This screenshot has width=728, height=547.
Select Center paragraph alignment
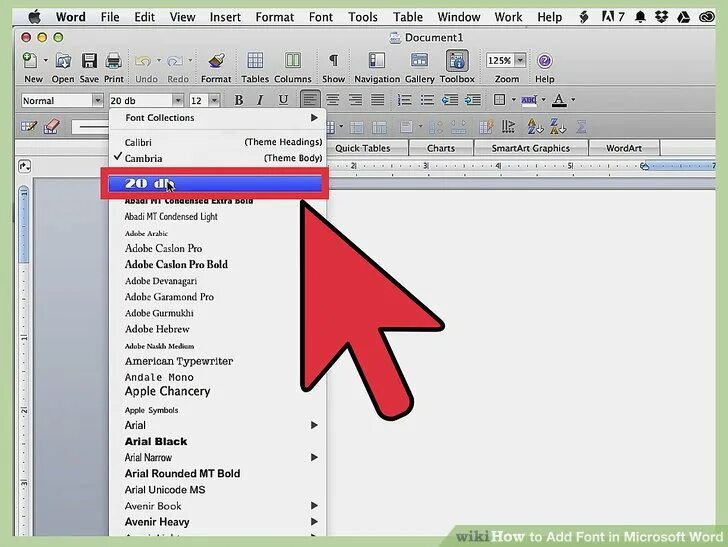tap(332, 100)
